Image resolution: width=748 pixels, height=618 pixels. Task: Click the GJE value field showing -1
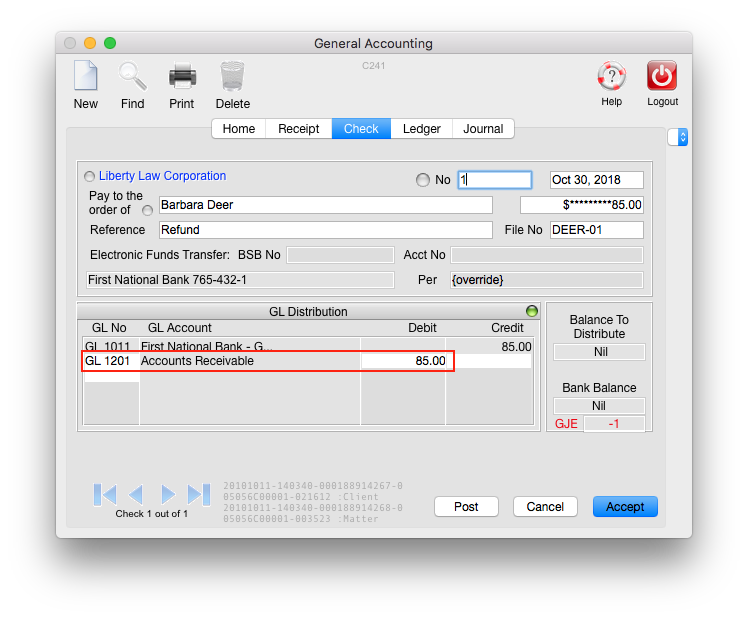pos(614,424)
